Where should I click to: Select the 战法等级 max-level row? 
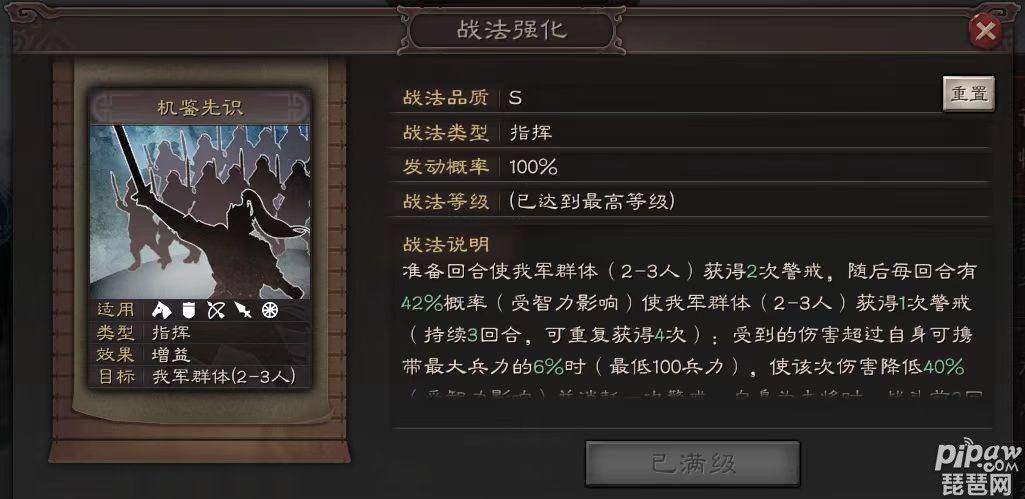694,201
